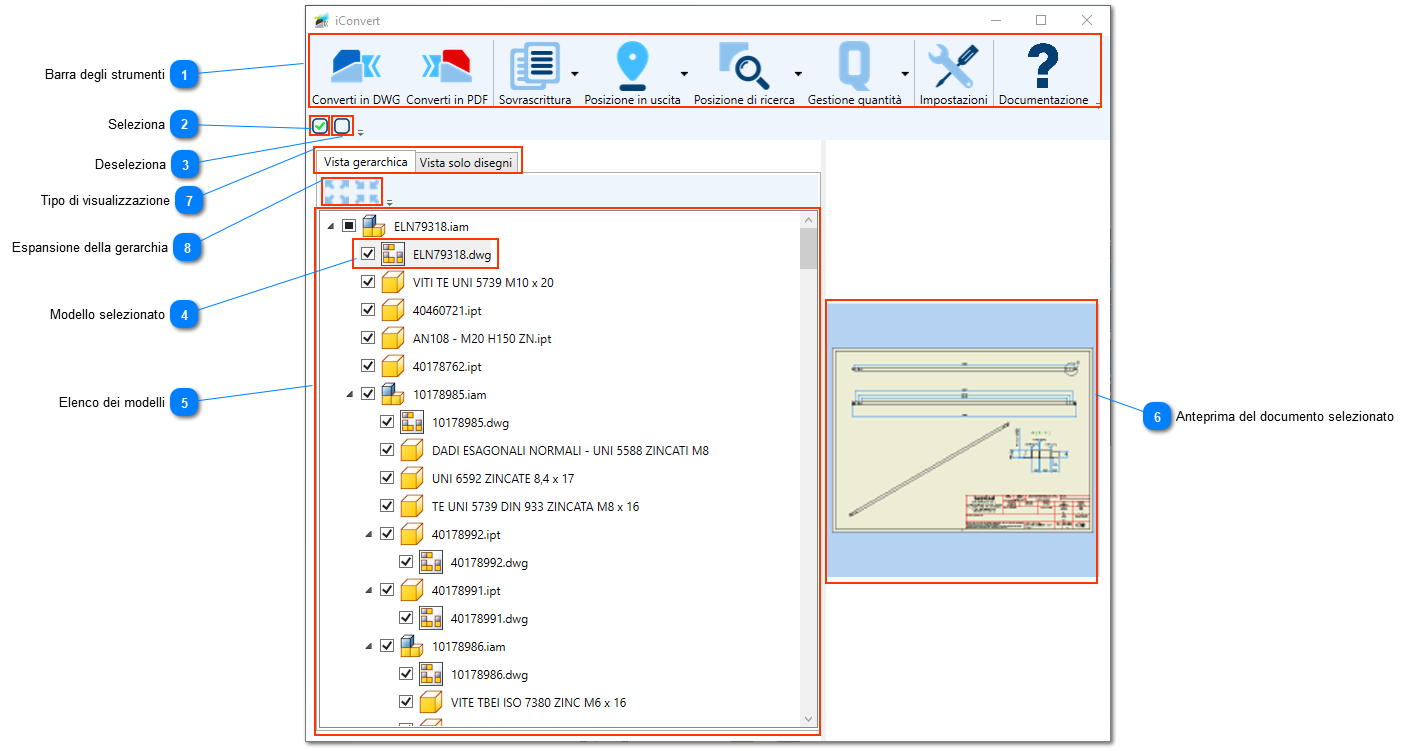Open Documentazione question mark icon
The height and width of the screenshot is (751, 1410).
coord(1043,66)
